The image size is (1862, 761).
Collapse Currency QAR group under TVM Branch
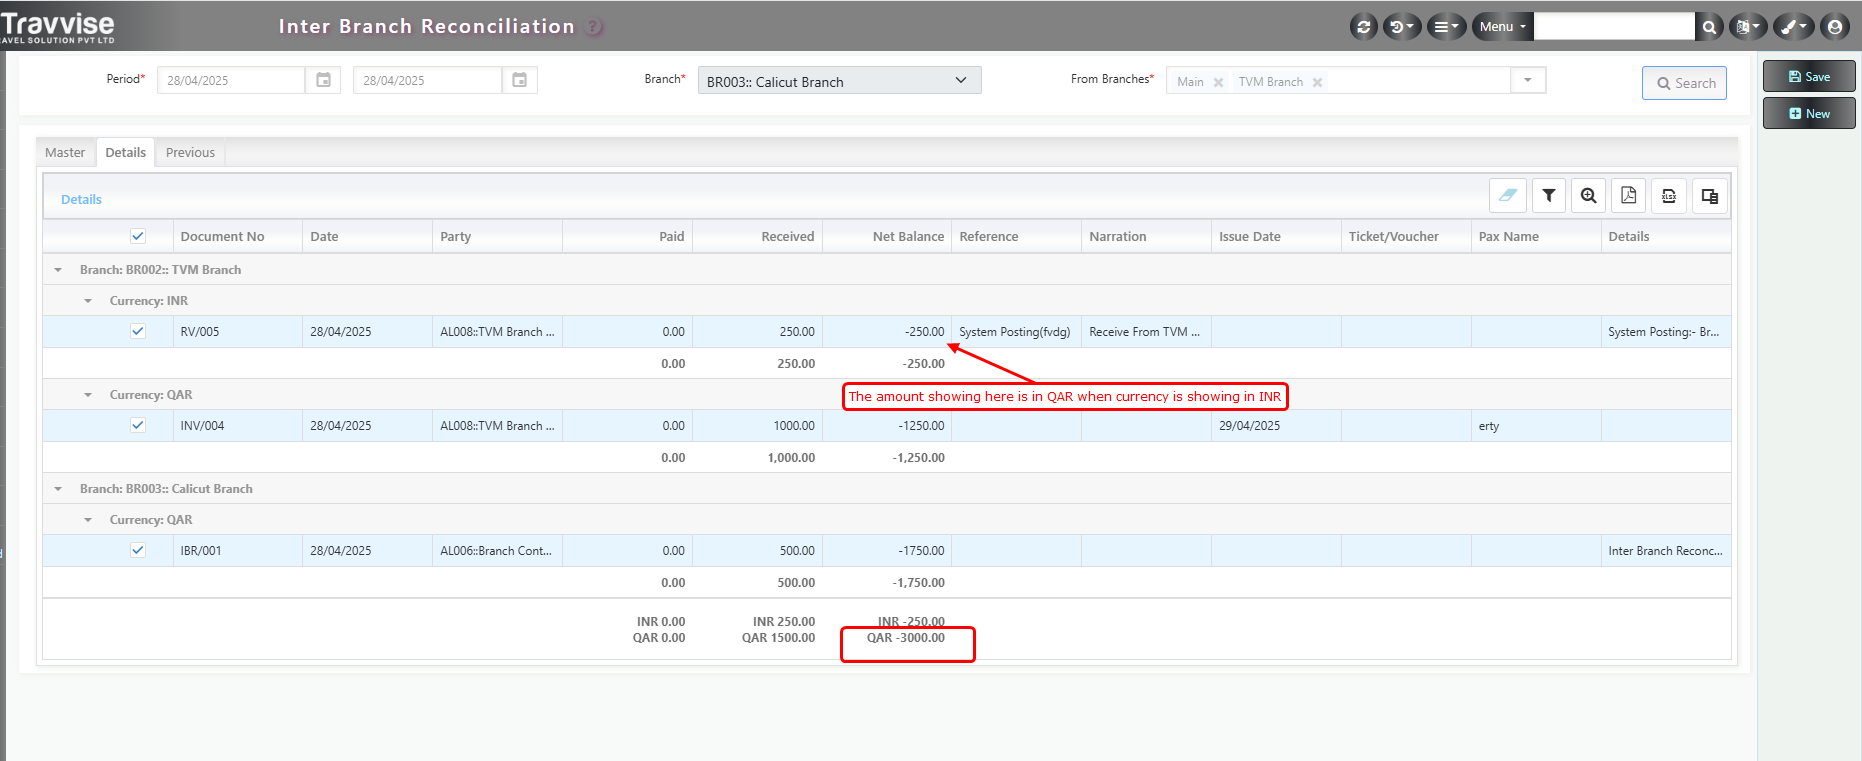tap(88, 395)
